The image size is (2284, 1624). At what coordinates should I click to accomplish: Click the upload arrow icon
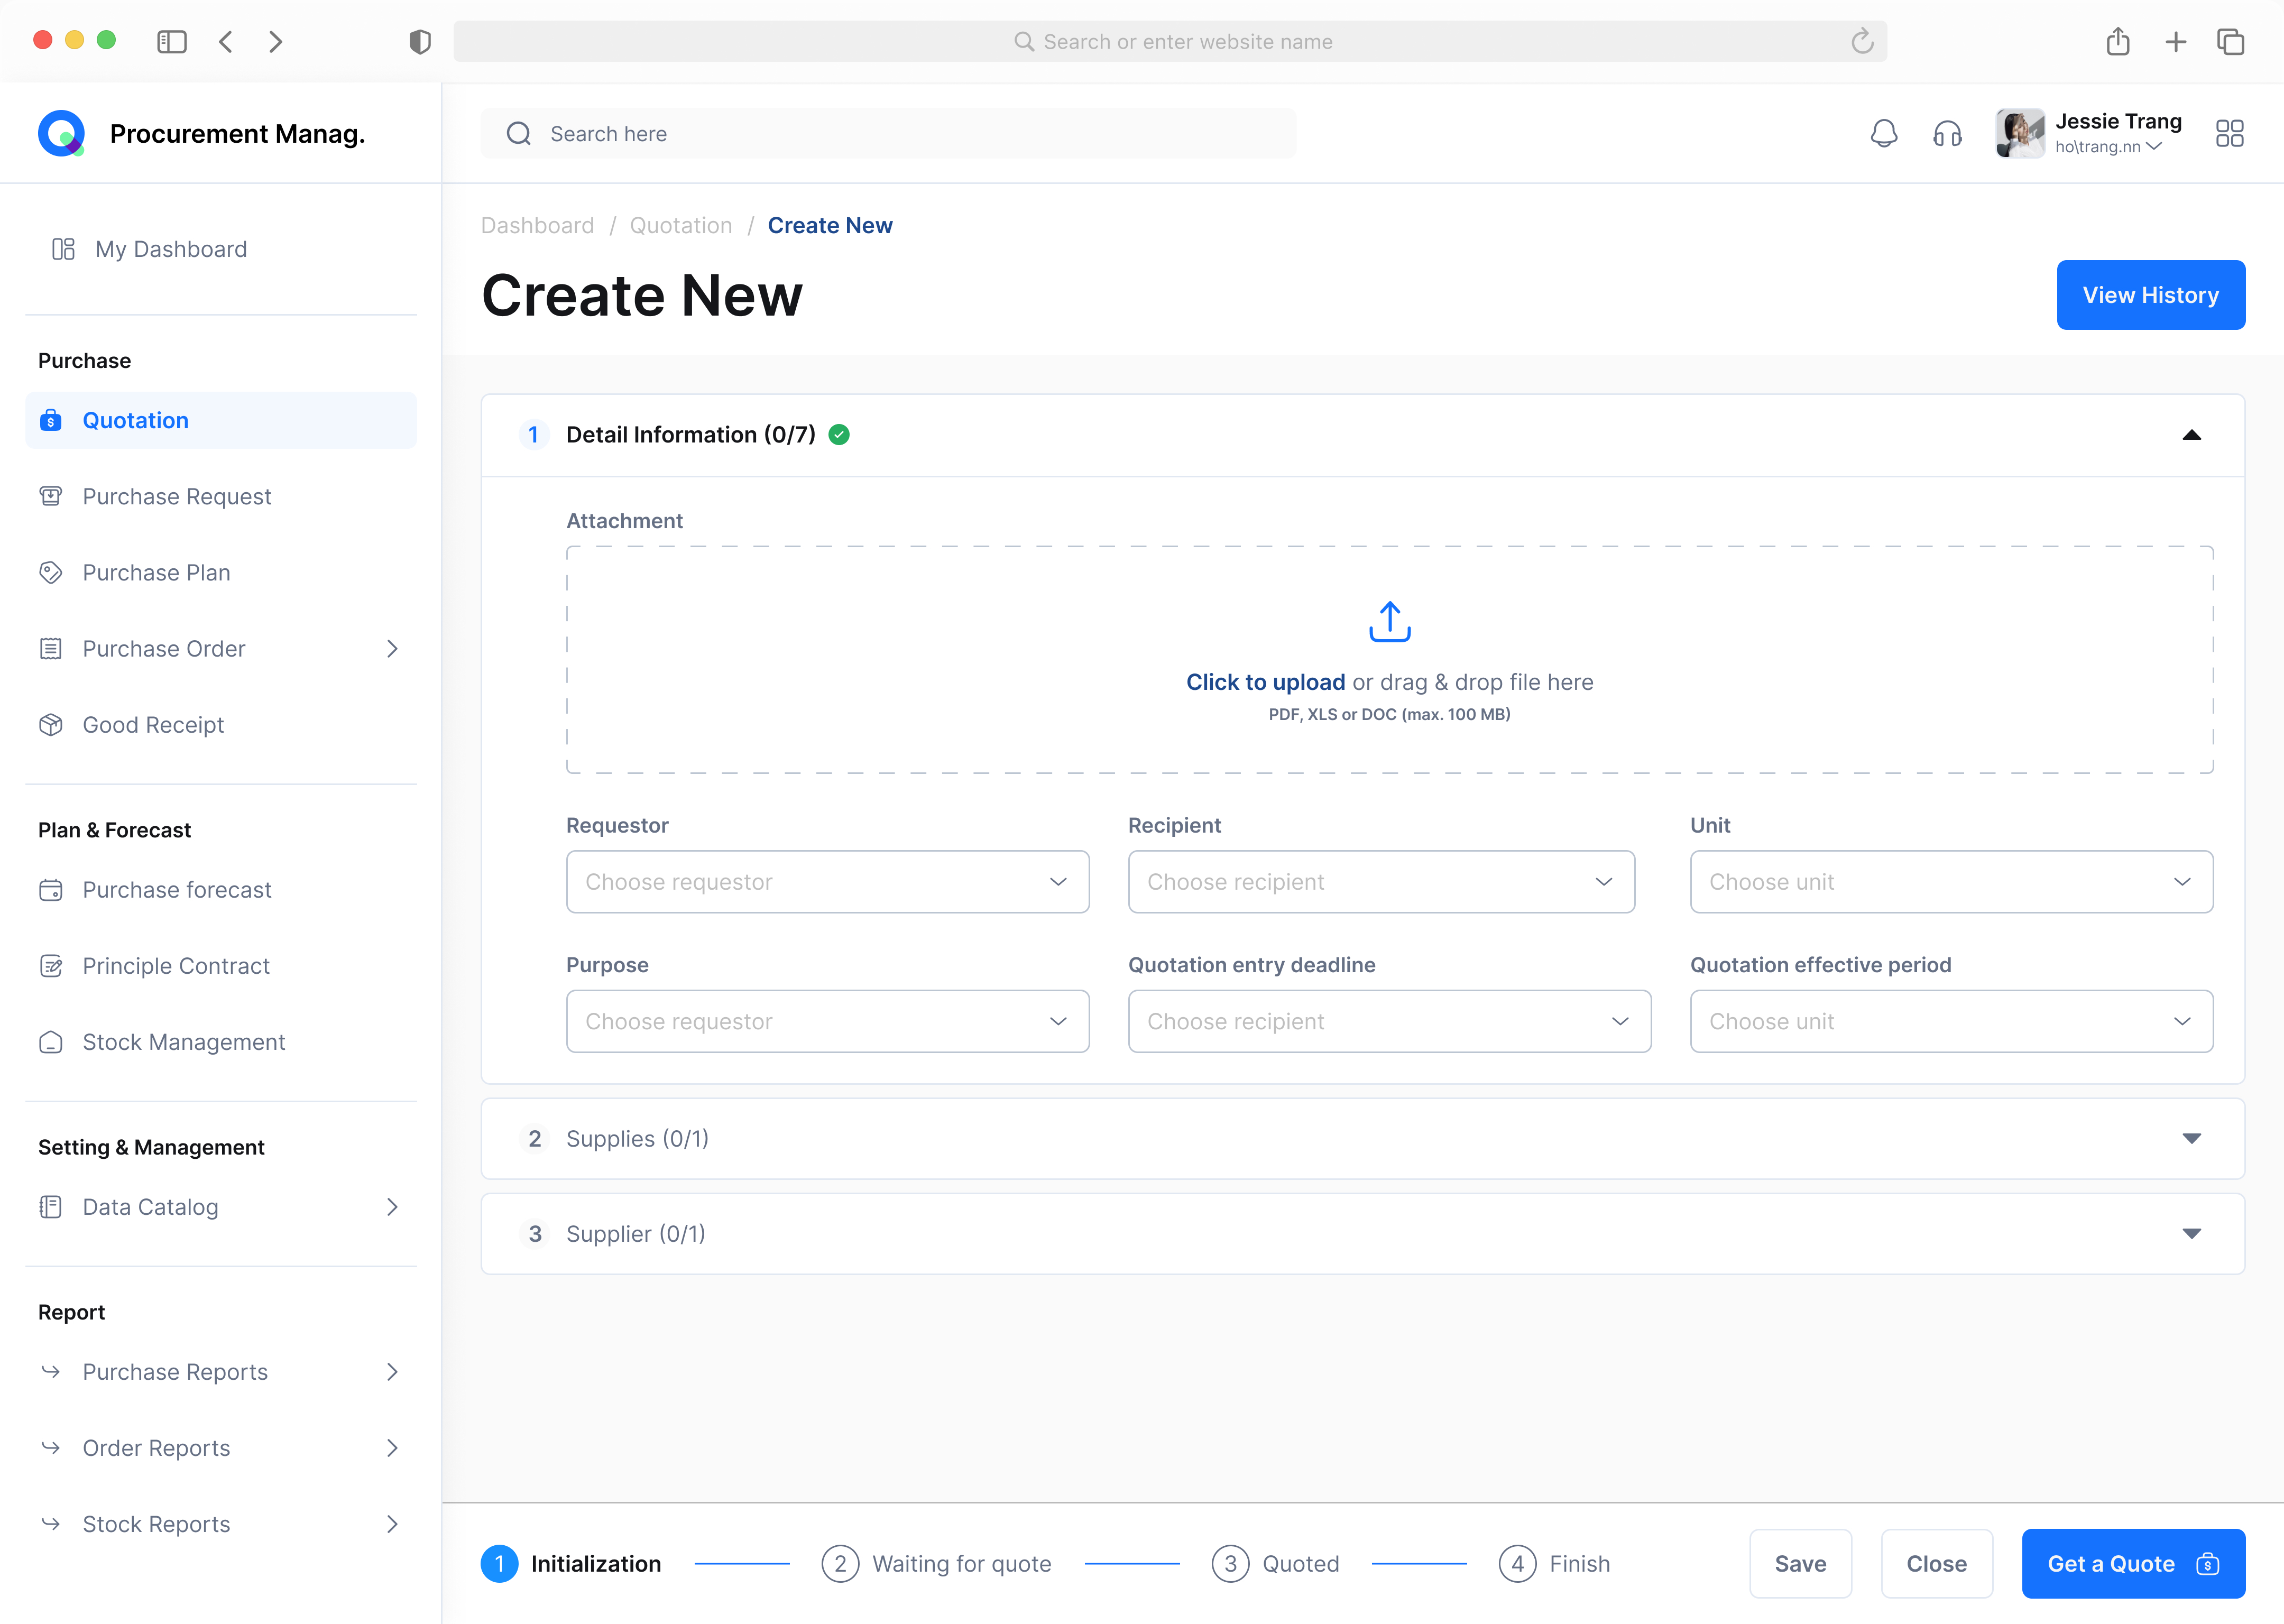(1389, 622)
